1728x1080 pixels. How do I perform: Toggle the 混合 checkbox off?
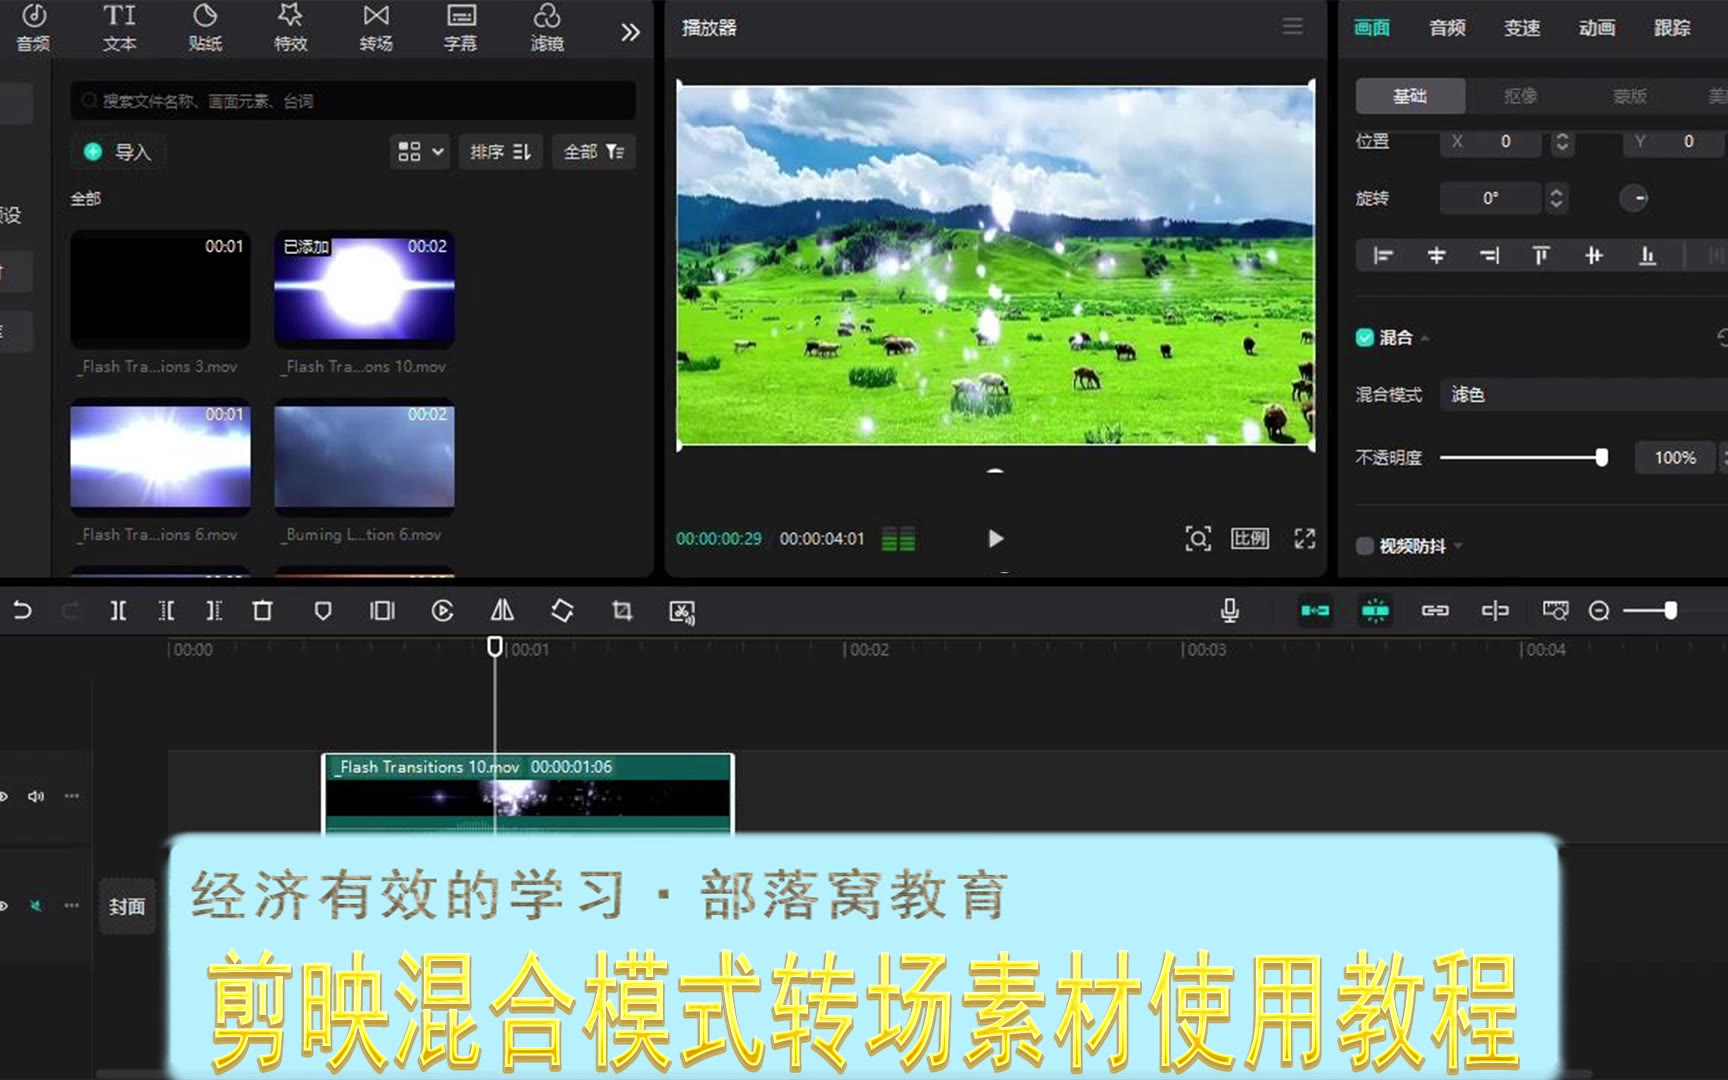pos(1365,338)
